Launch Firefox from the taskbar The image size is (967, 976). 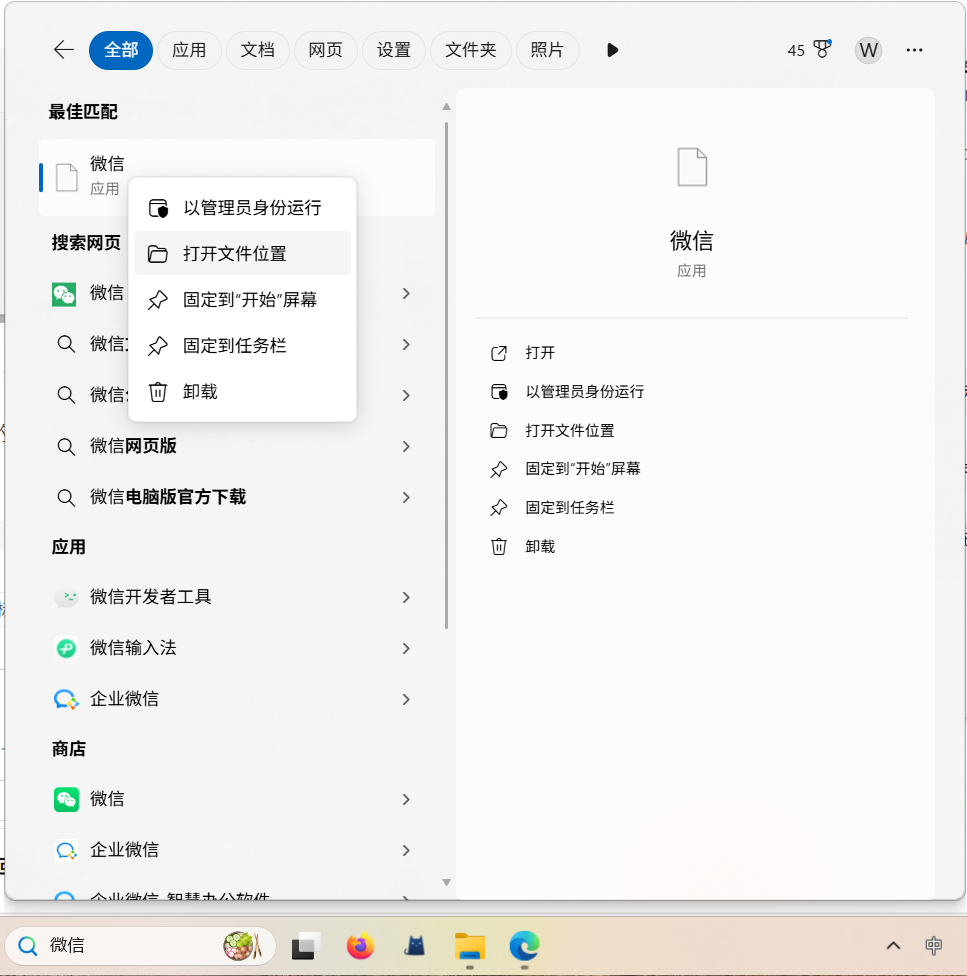pos(360,947)
